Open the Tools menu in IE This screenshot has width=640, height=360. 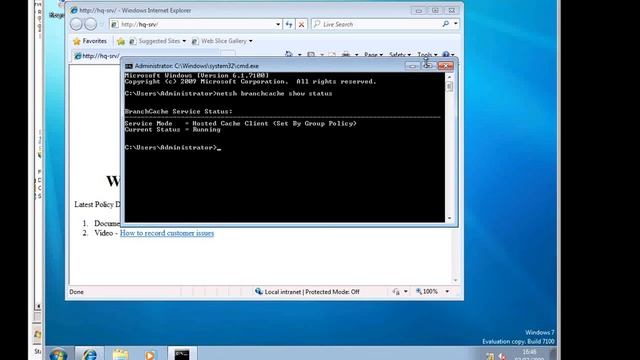point(427,55)
